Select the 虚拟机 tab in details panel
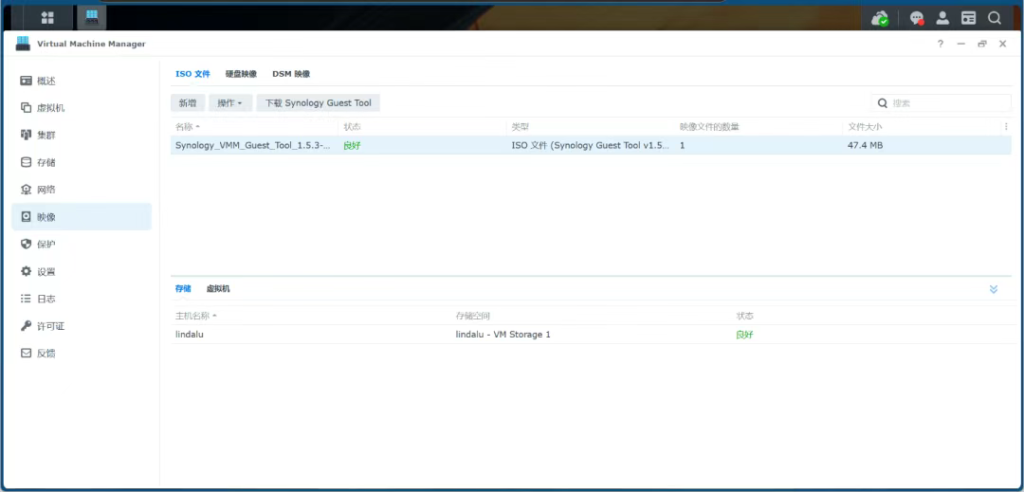Viewport: 1024px width, 492px height. [218, 289]
